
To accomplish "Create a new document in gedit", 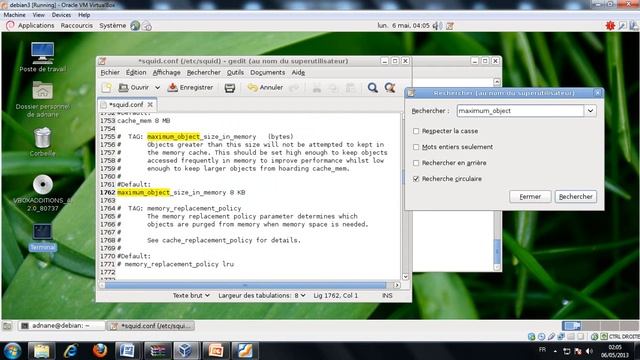I will [107, 87].
